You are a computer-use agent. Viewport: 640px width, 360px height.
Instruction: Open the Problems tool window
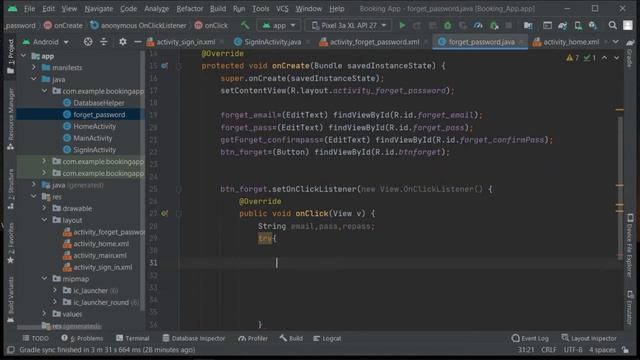82,338
